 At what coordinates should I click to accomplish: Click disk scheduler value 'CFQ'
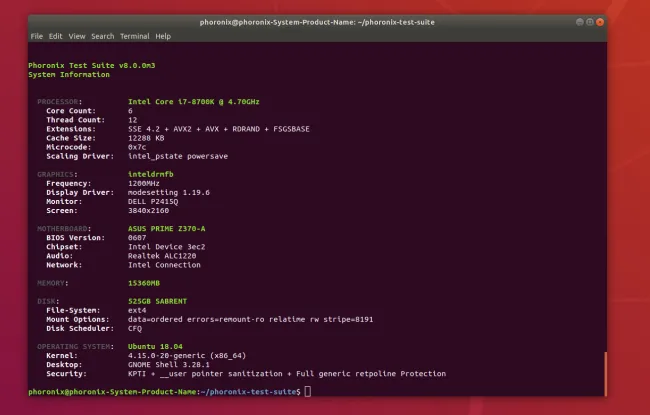135,329
